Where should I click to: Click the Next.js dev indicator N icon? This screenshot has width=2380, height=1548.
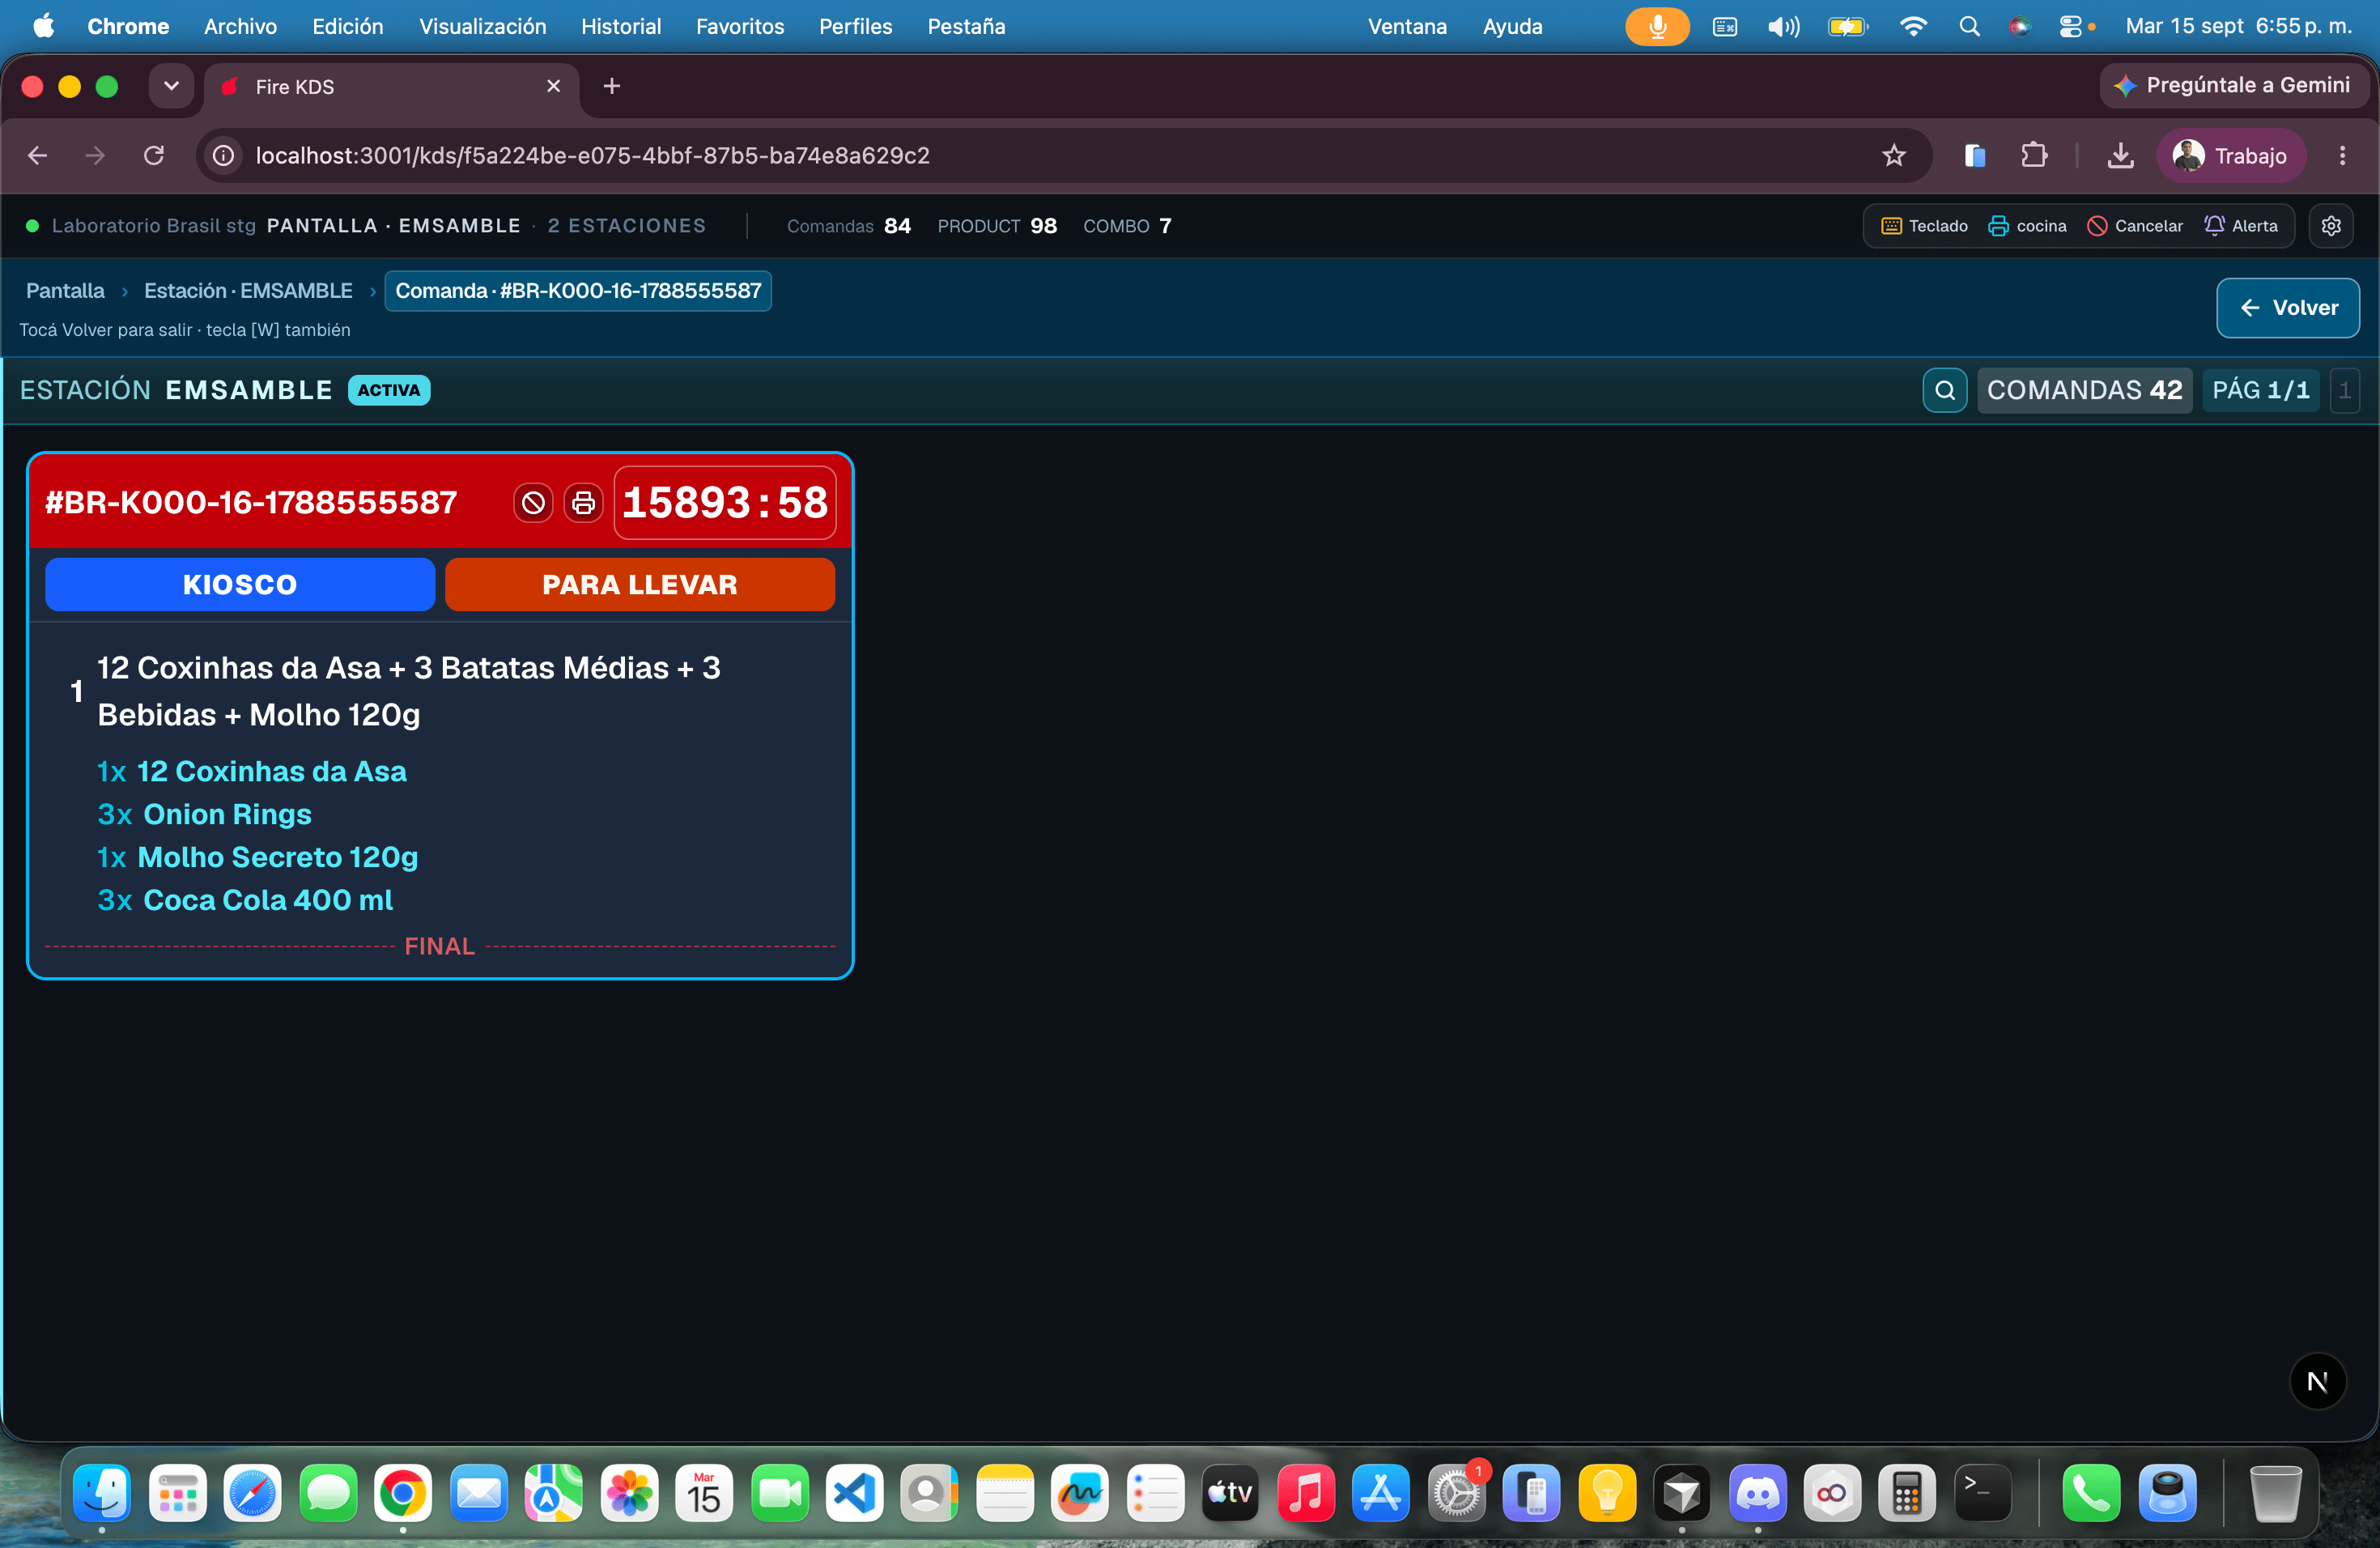(2317, 1381)
